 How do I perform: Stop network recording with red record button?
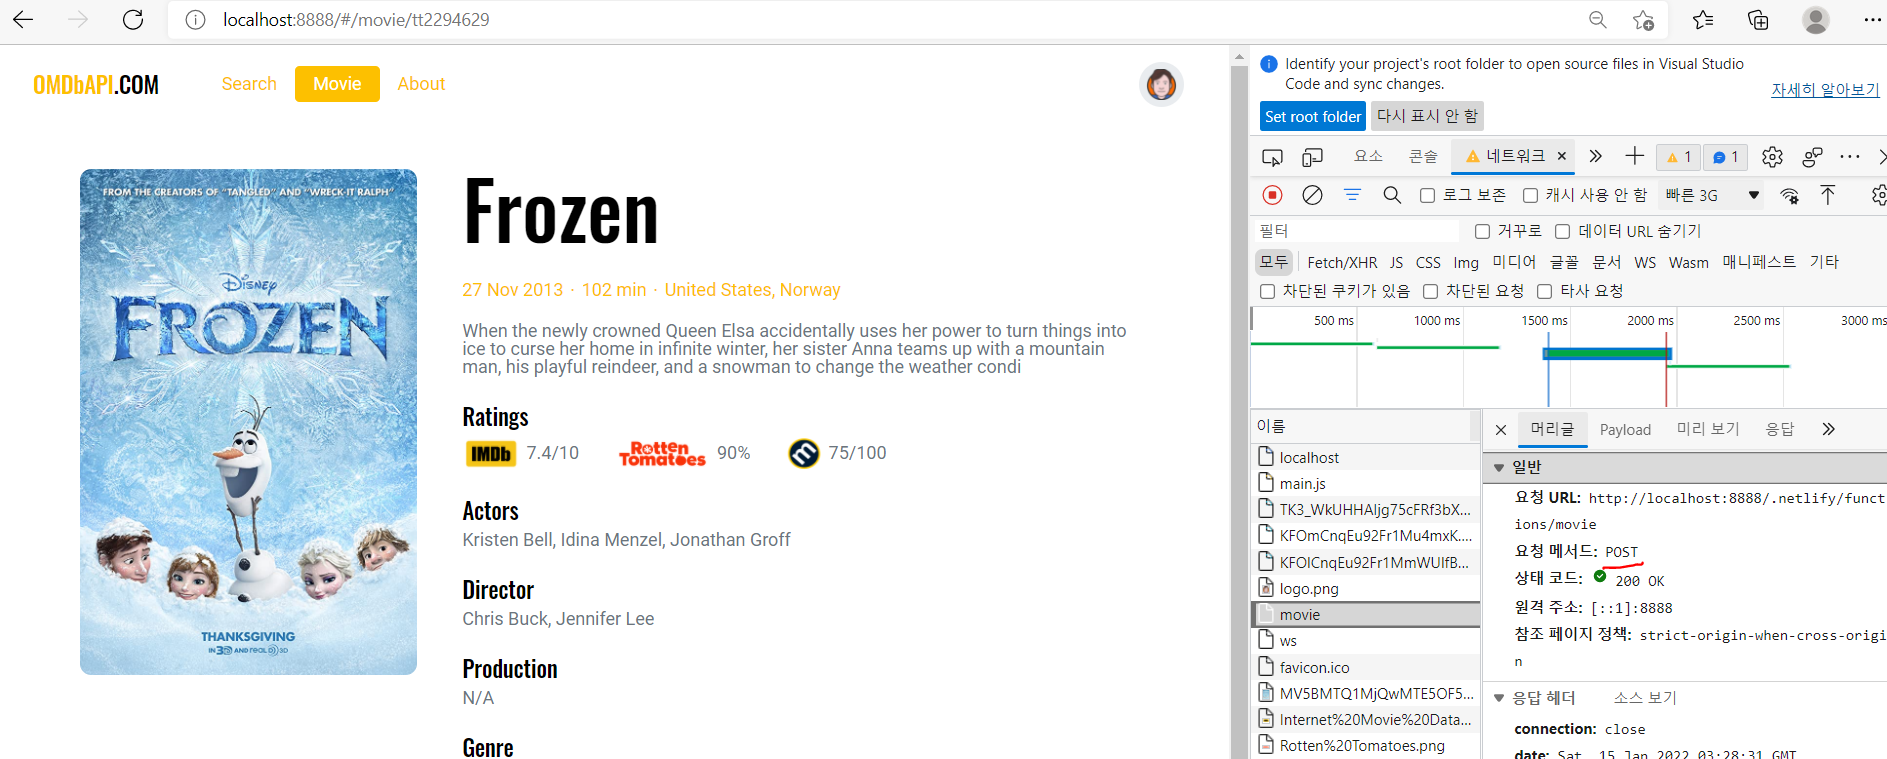1272,195
